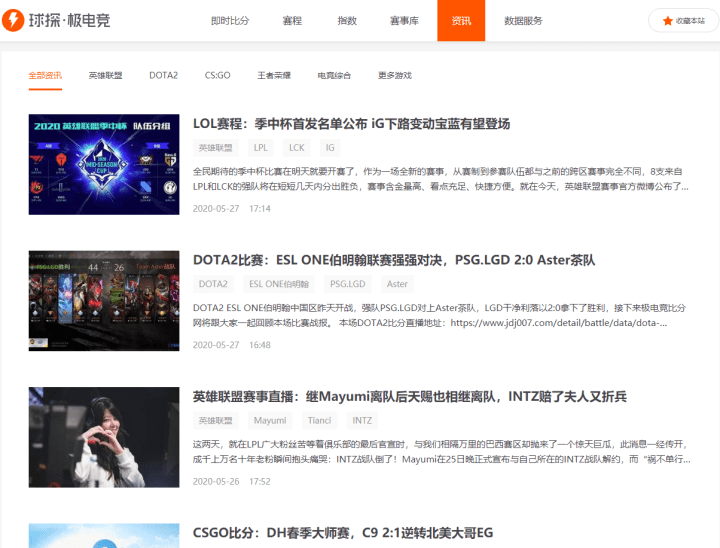Viewport: 720px width, 548px height.
Task: Click the 2020-05-26 17:52 timestamp
Action: [x=231, y=481]
